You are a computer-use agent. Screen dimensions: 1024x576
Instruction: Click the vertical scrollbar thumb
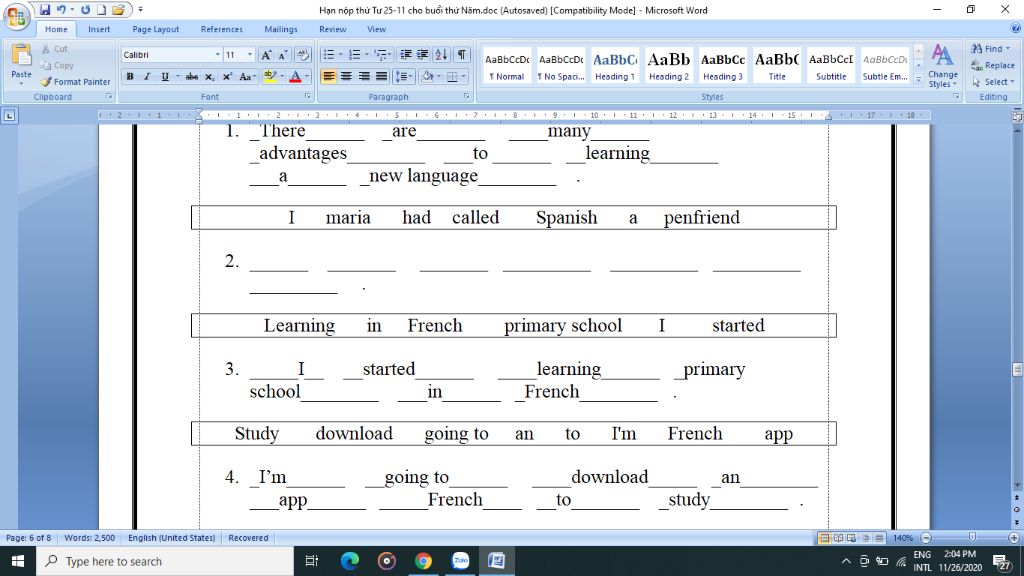[1017, 369]
